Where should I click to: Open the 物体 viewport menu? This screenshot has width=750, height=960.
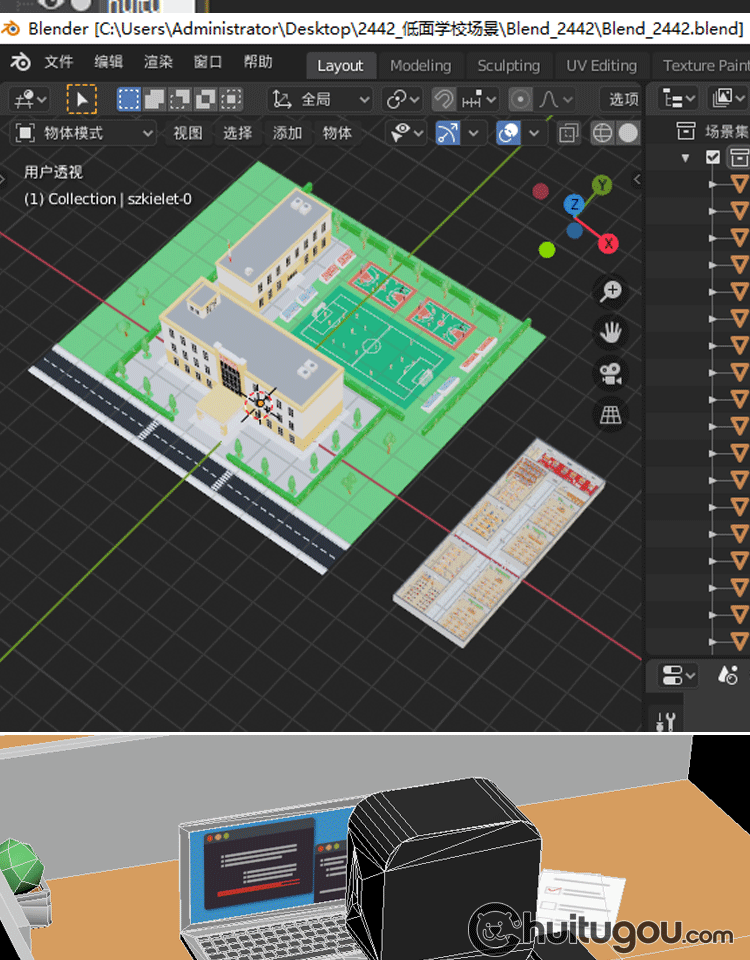pyautogui.click(x=337, y=133)
